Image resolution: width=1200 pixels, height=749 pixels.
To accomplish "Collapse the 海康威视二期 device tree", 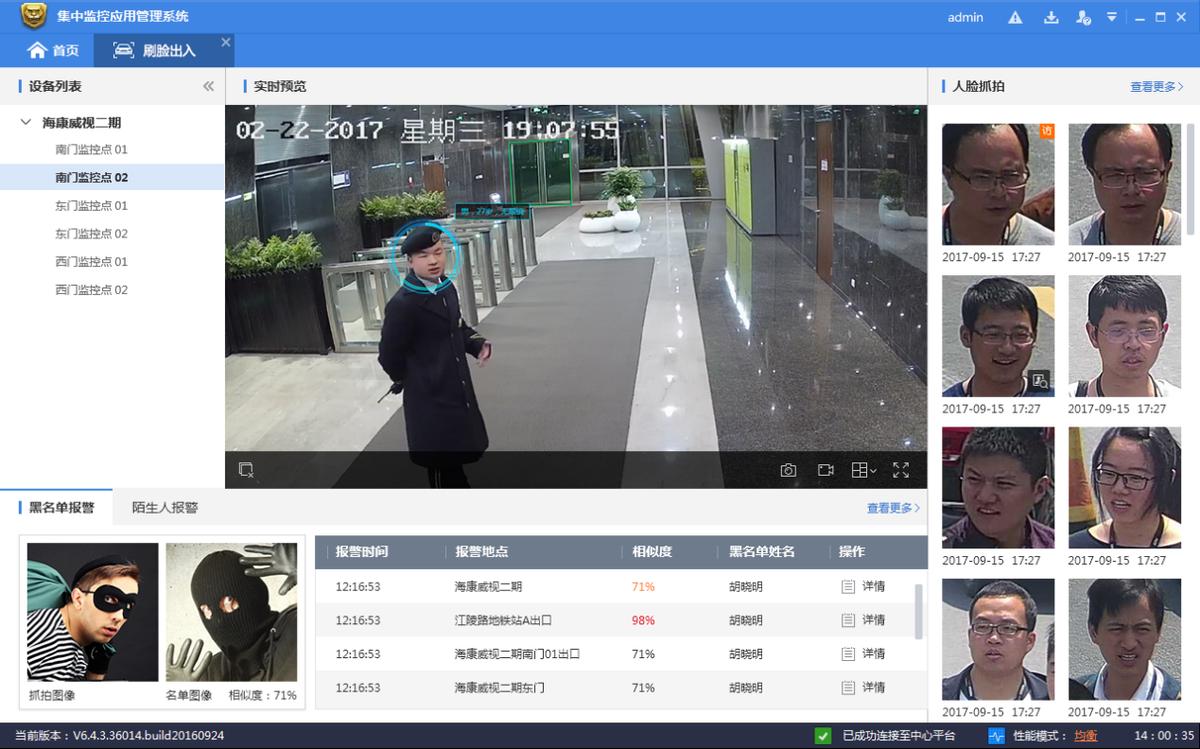I will point(25,121).
